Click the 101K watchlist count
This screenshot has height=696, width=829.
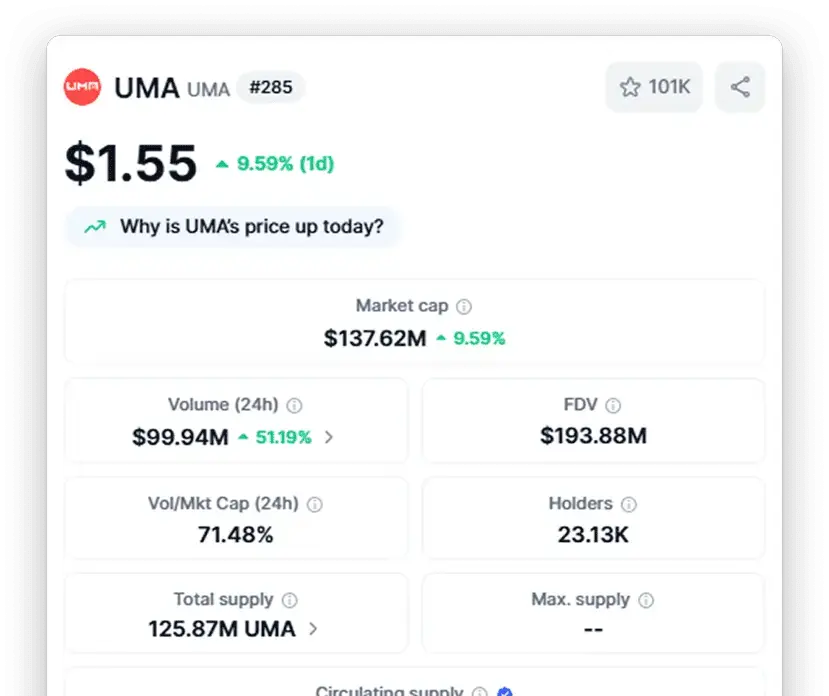click(669, 87)
